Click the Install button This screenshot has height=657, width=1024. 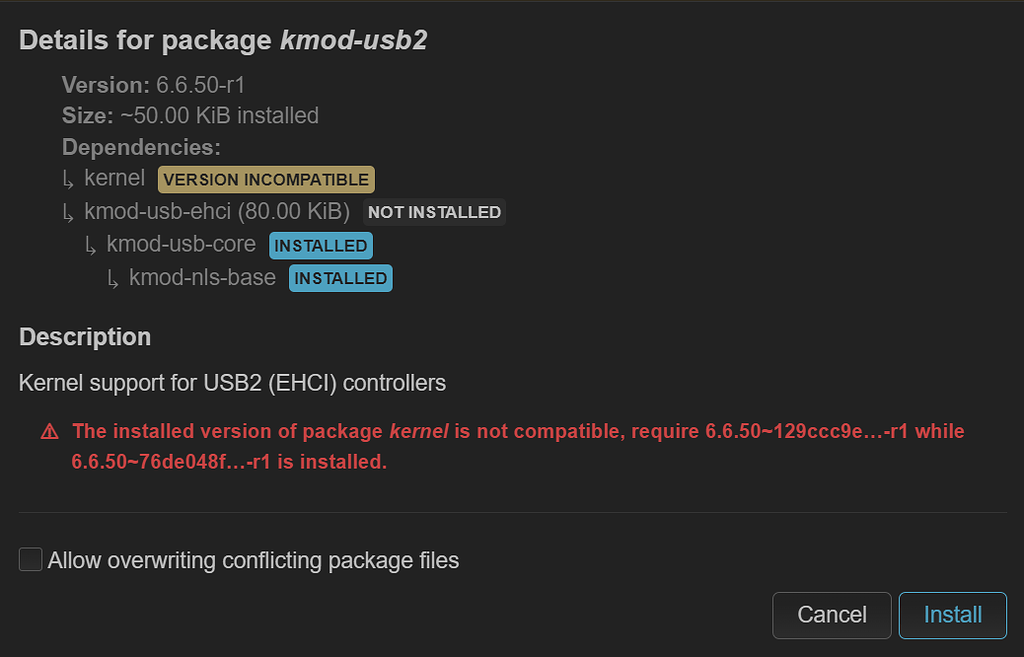(952, 614)
